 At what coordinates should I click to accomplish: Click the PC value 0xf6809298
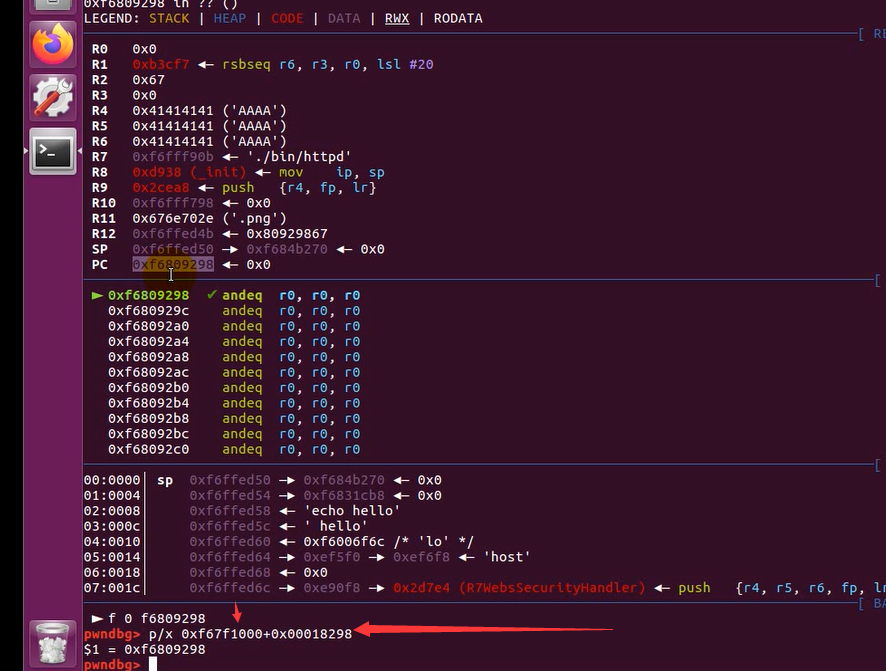coord(173,264)
